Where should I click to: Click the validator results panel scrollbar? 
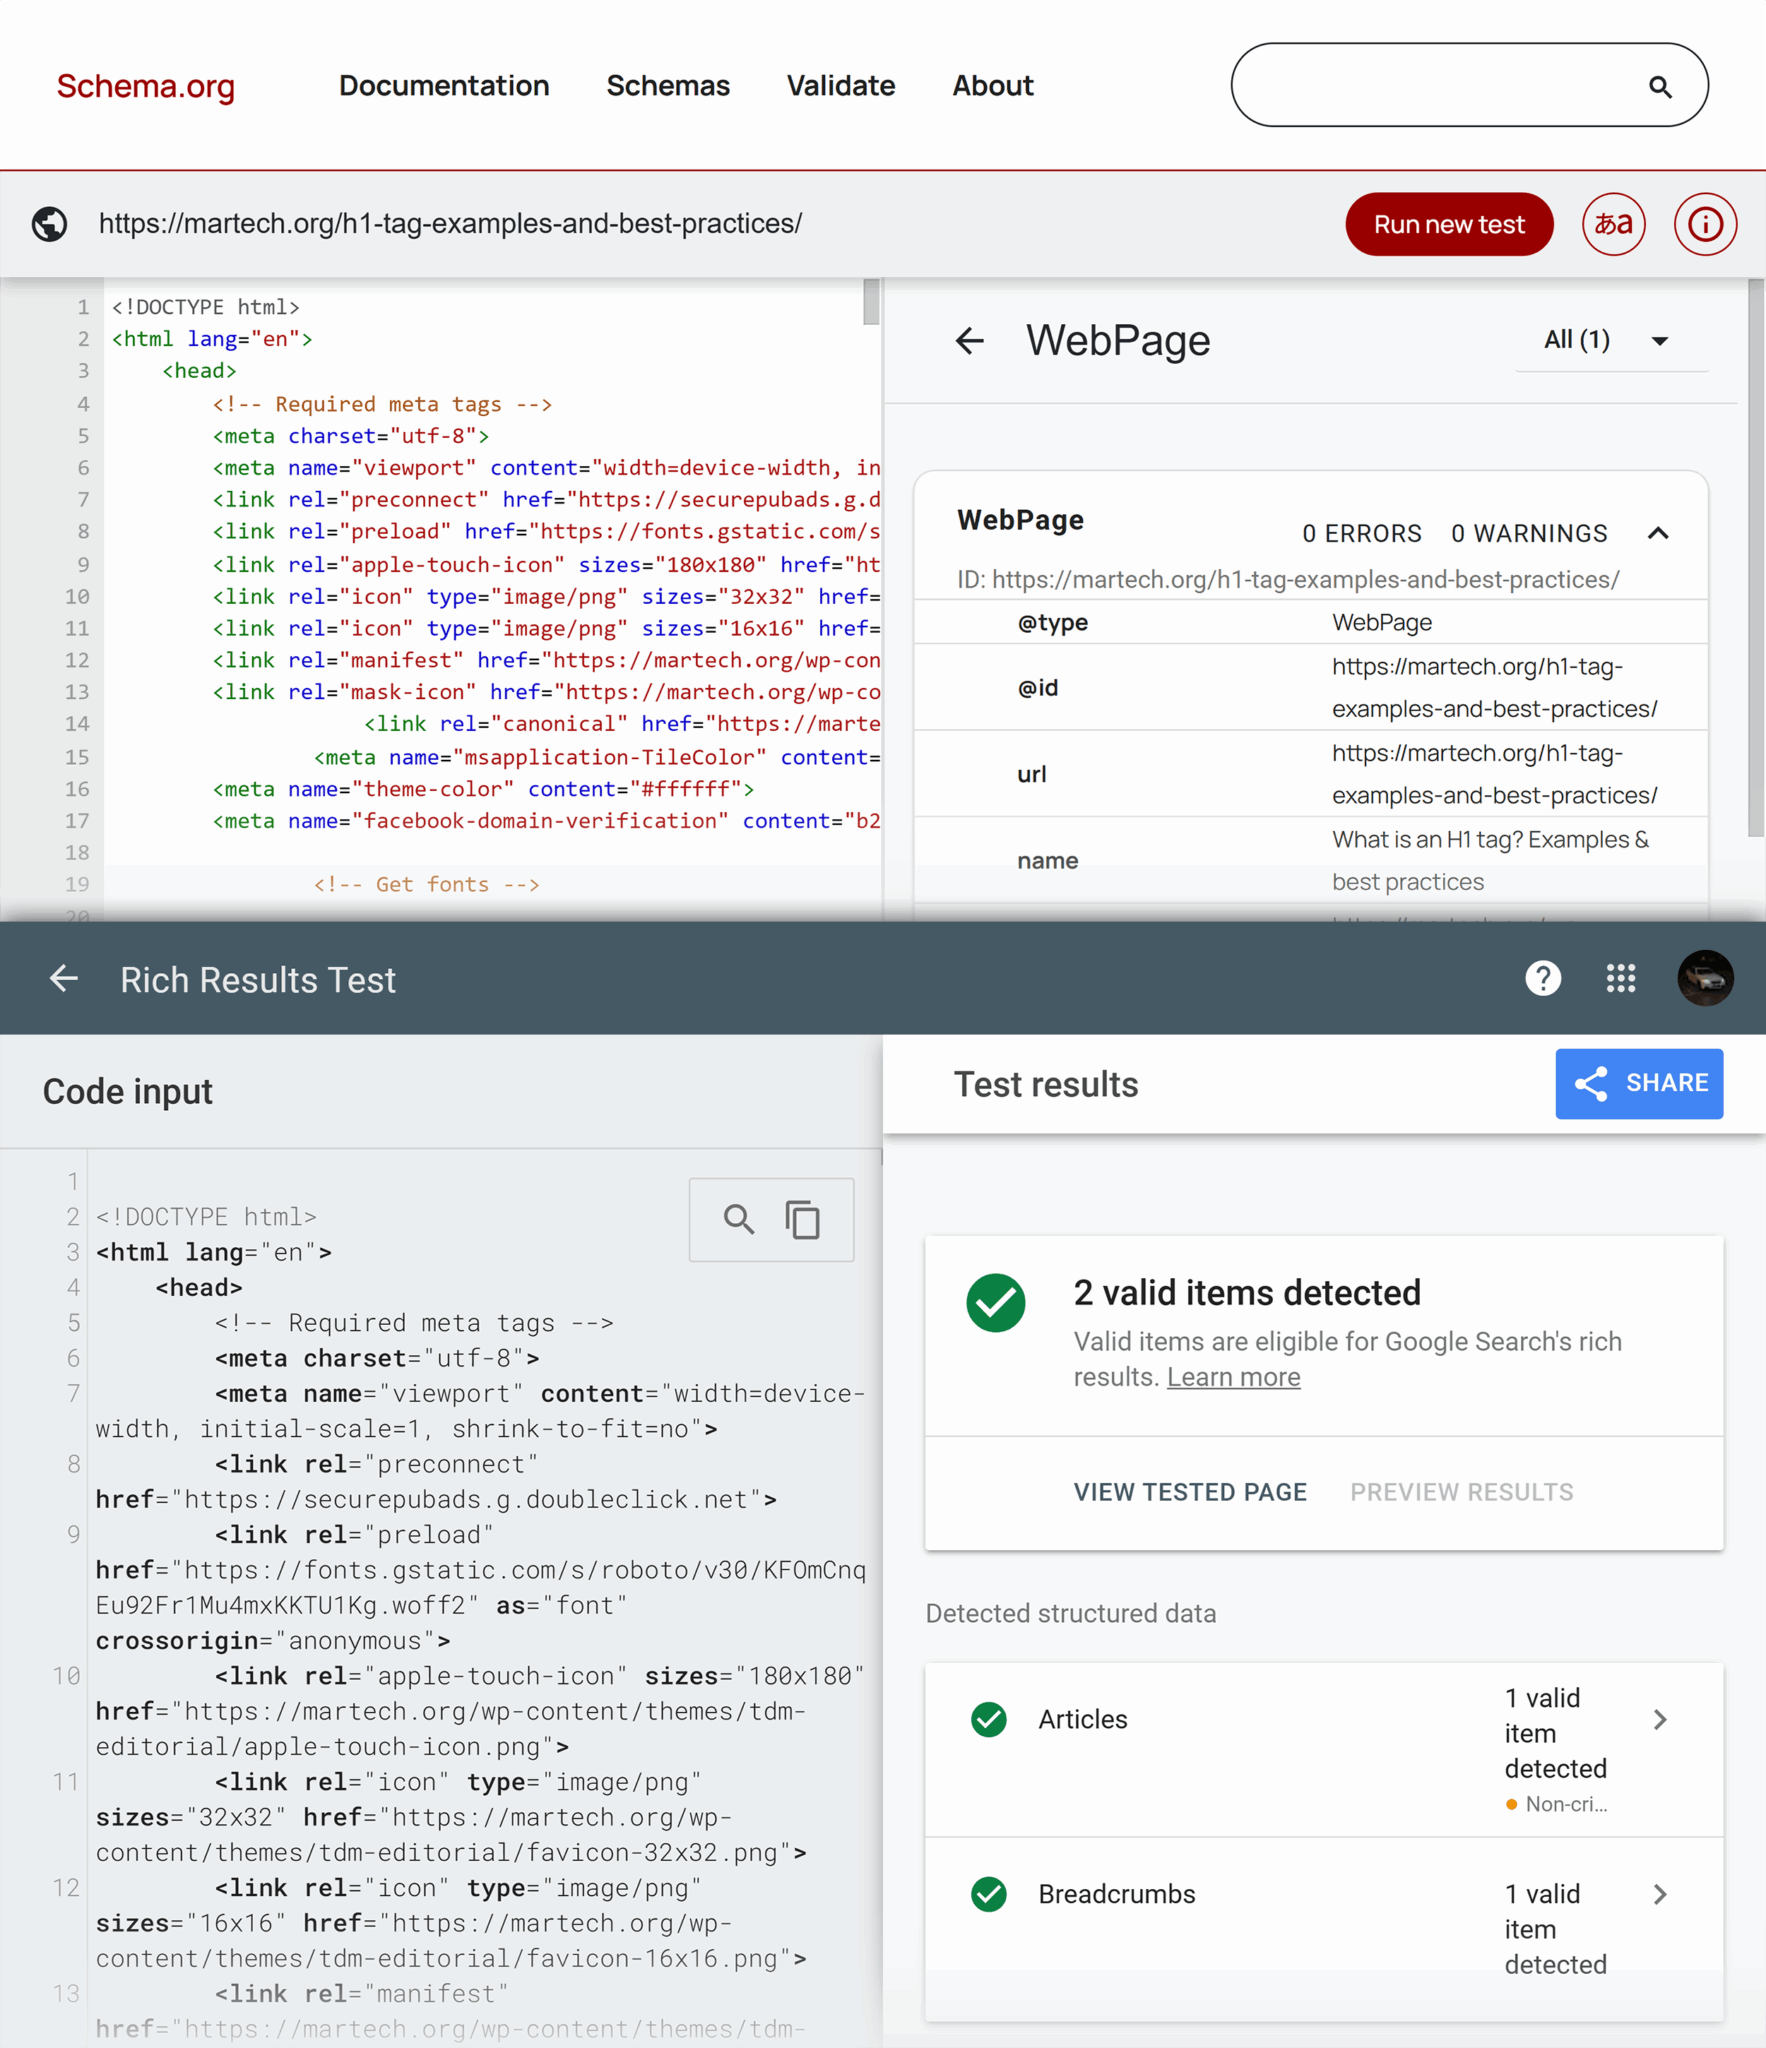click(x=1755, y=558)
